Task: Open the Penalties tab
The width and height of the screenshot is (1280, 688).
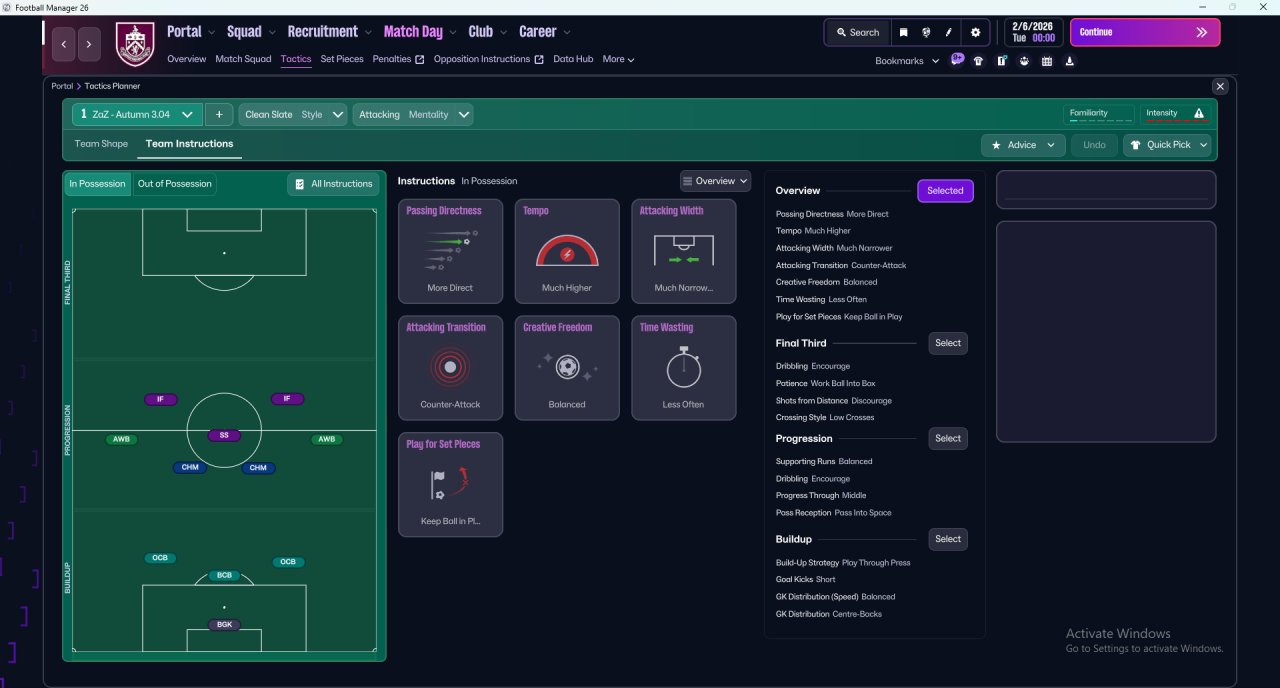Action: tap(398, 59)
